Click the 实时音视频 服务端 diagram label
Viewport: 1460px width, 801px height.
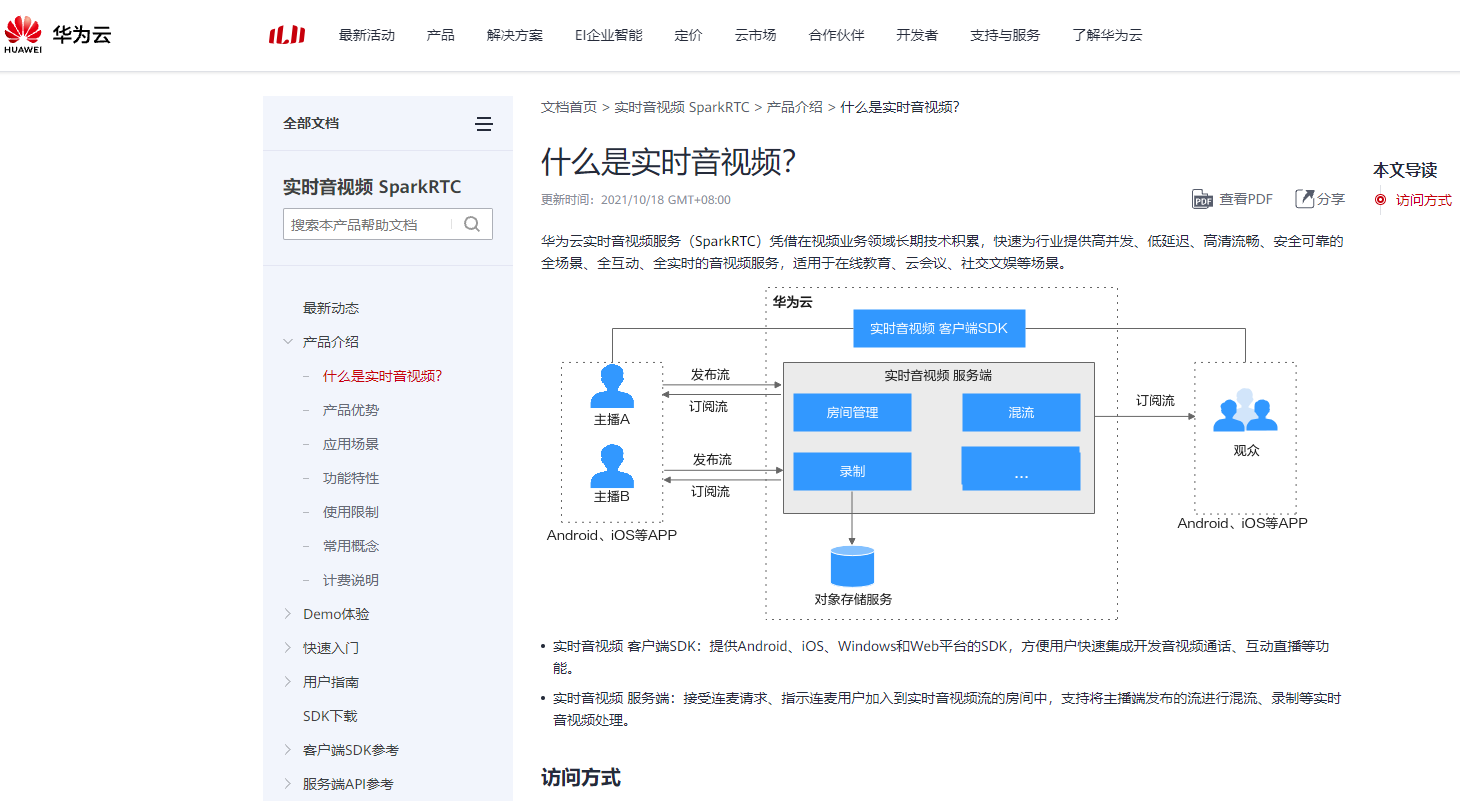pos(938,376)
